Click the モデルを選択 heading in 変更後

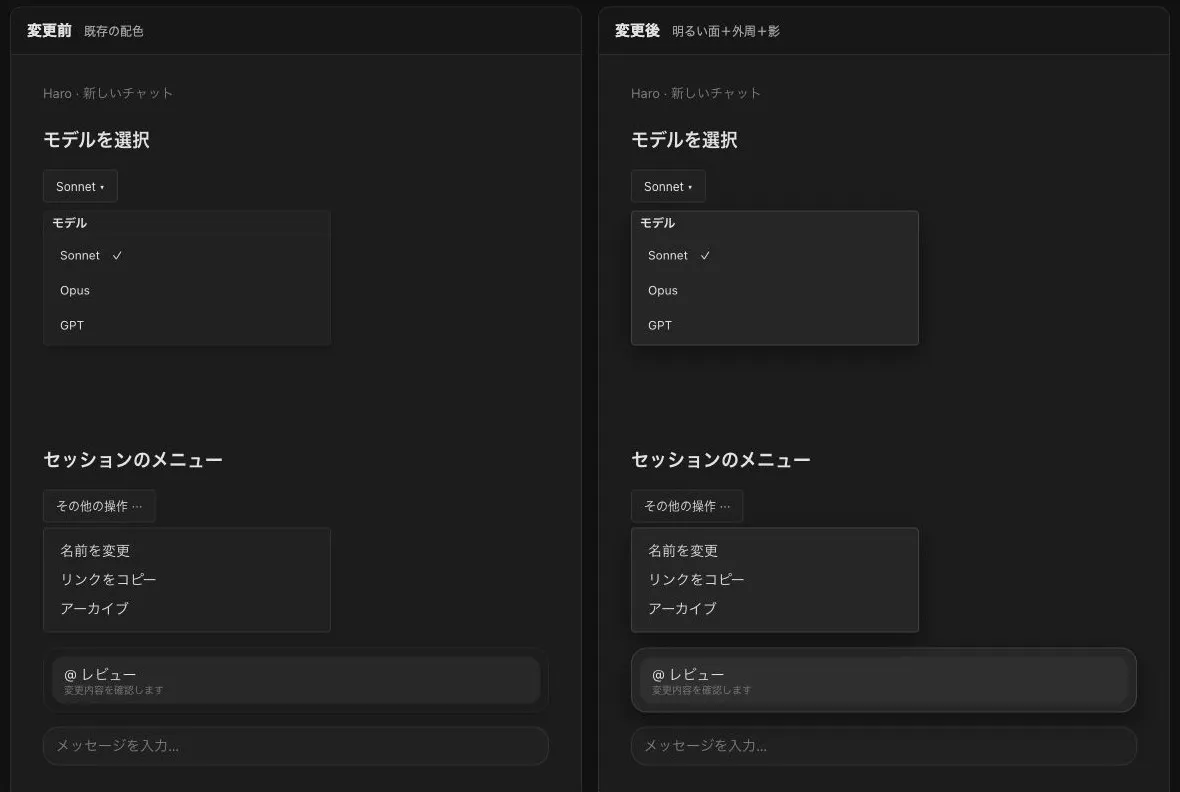(684, 140)
